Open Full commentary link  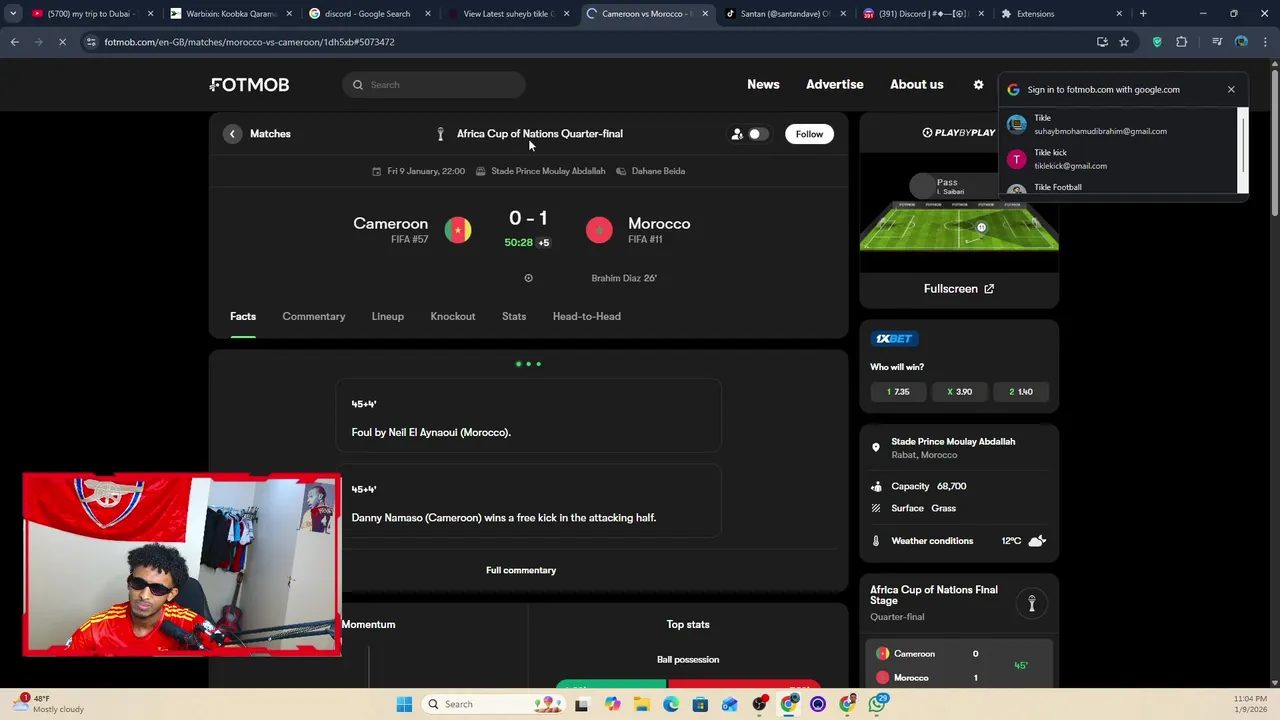(521, 570)
